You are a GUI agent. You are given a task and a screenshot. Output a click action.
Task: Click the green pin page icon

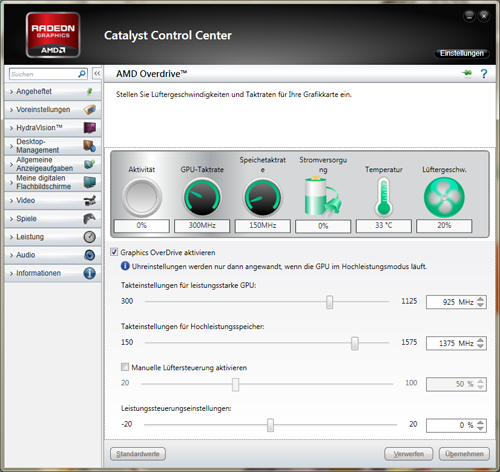pos(467,73)
